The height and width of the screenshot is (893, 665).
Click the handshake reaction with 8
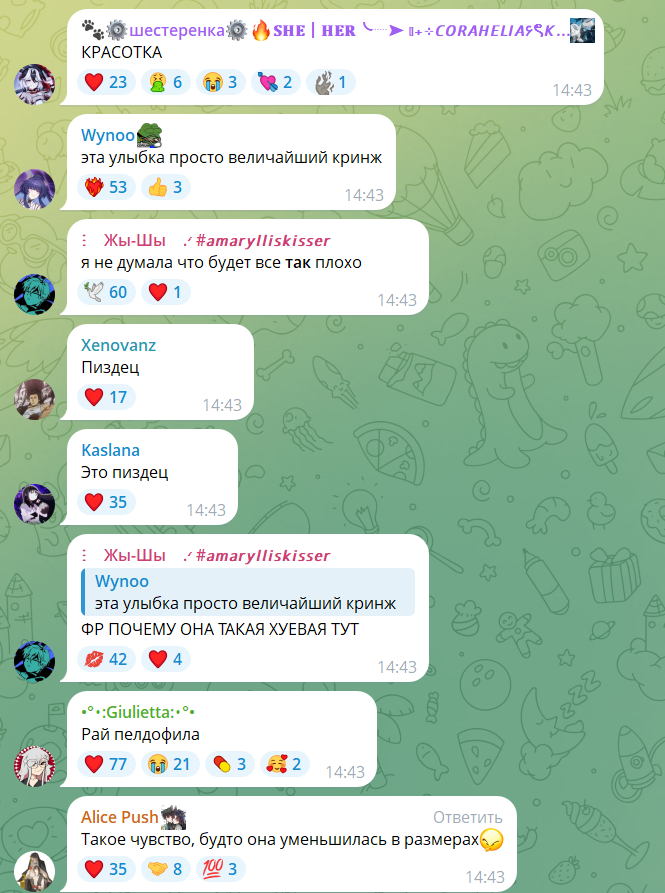point(165,869)
